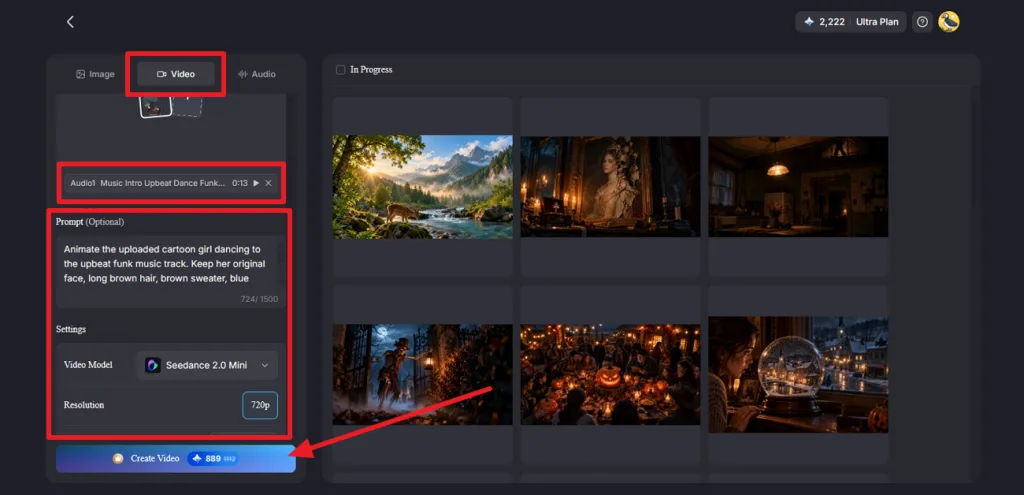Click the 724/1500 character counter
The width and height of the screenshot is (1024, 495).
259,299
